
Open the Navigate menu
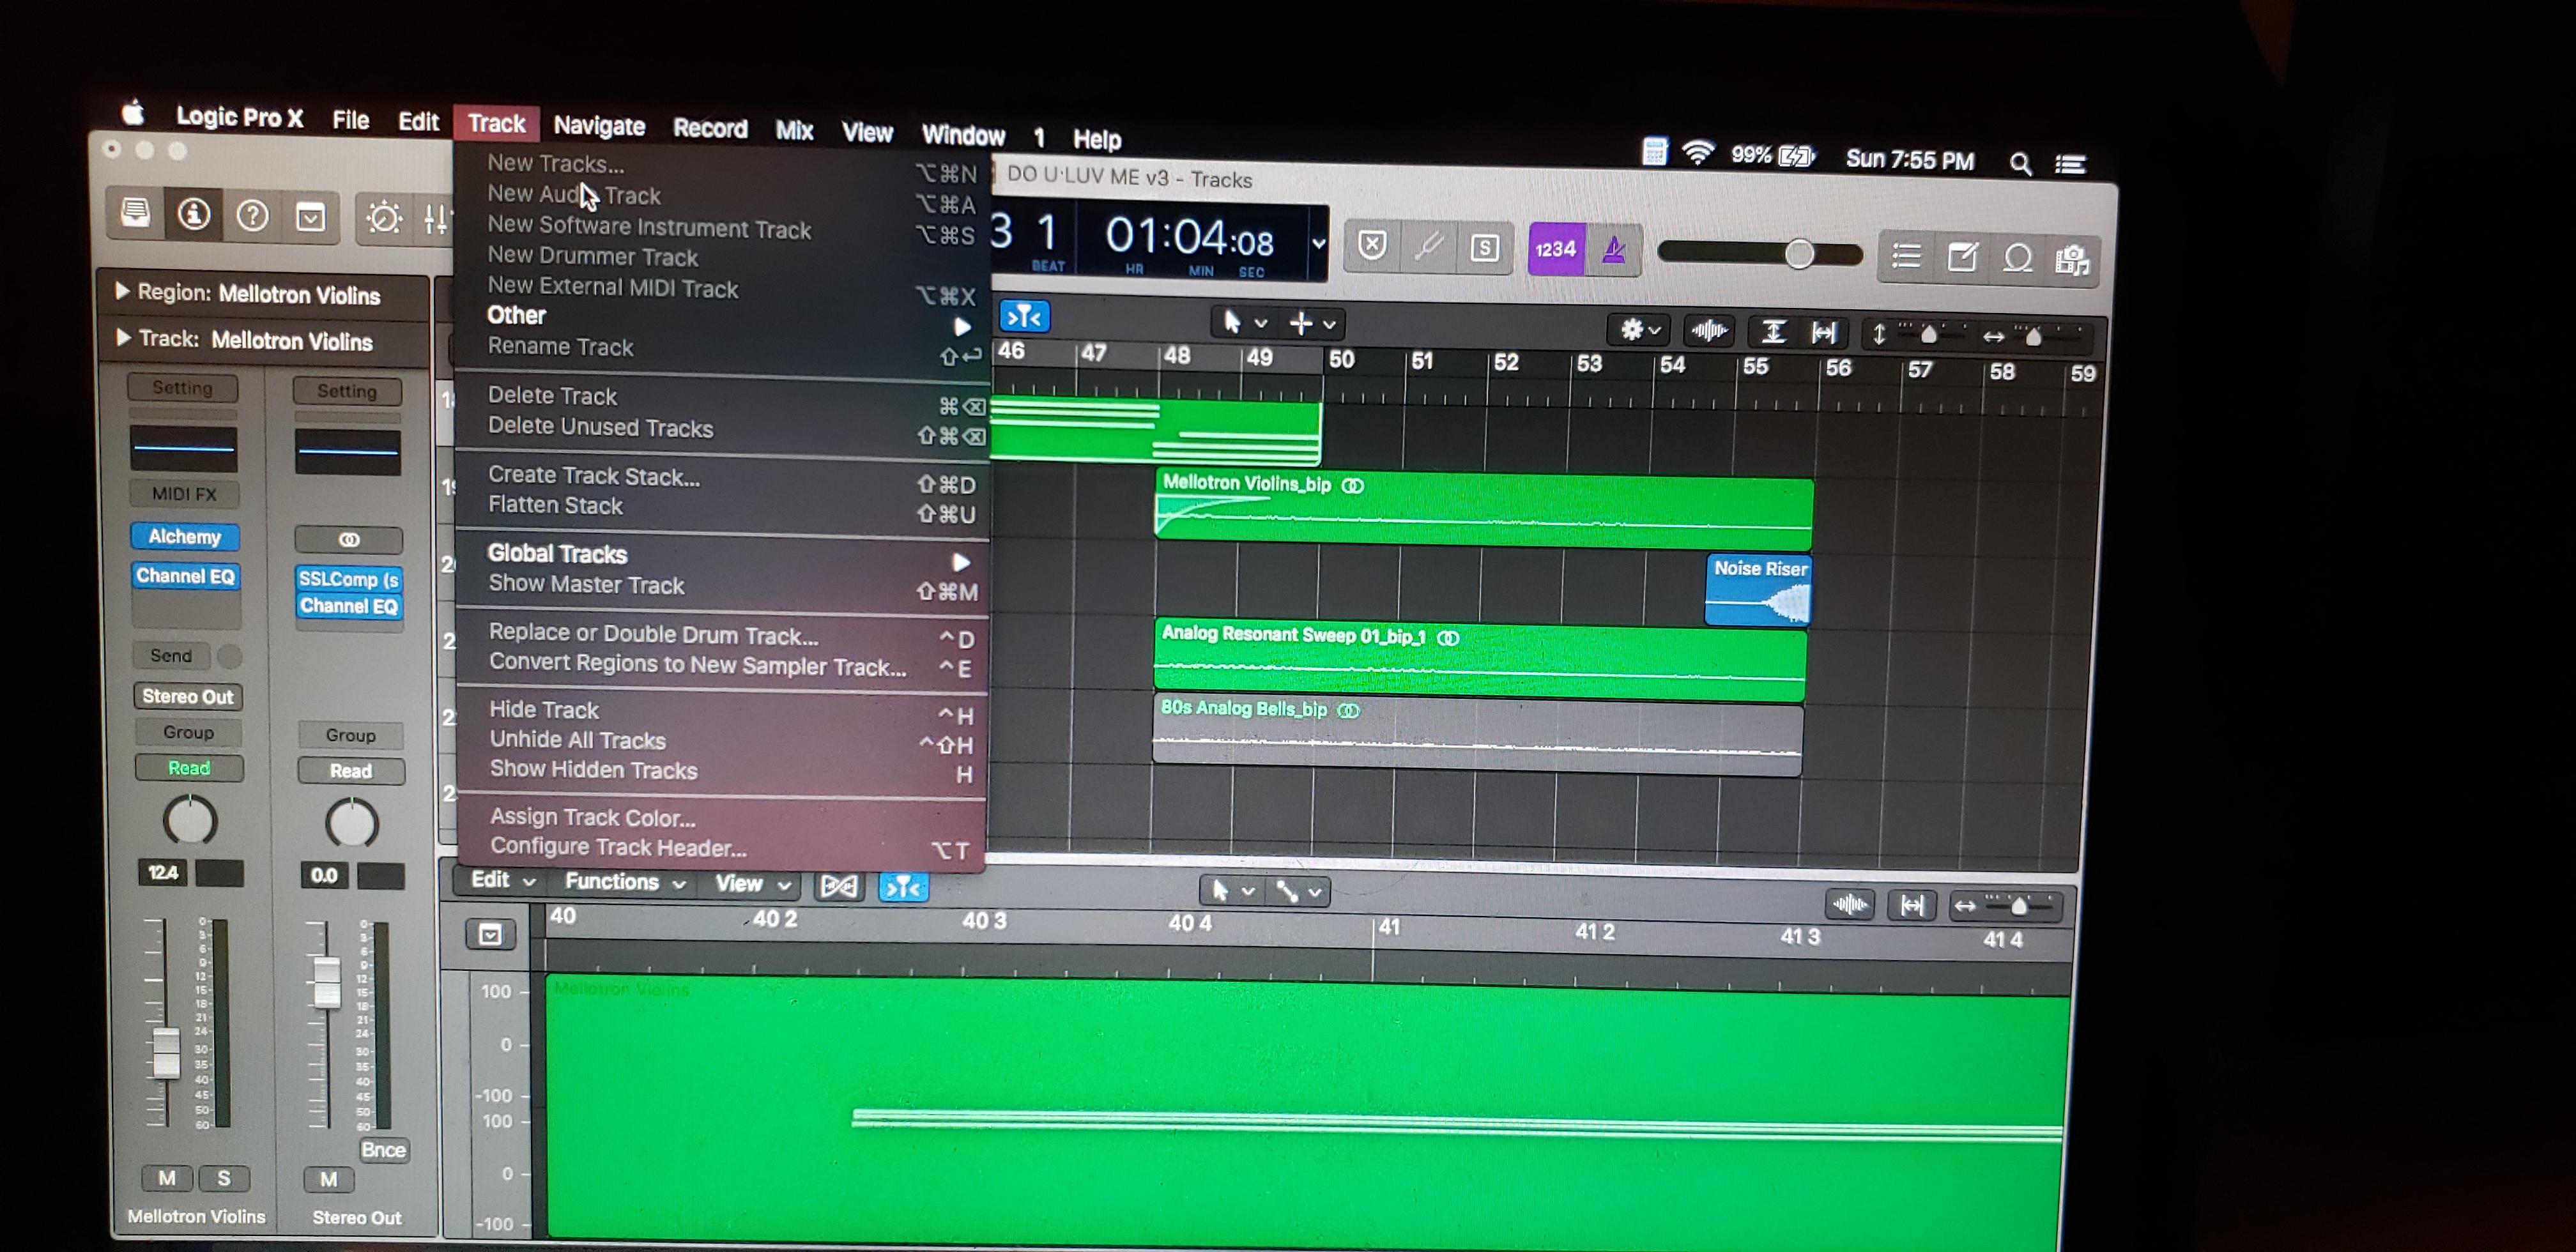pos(599,126)
